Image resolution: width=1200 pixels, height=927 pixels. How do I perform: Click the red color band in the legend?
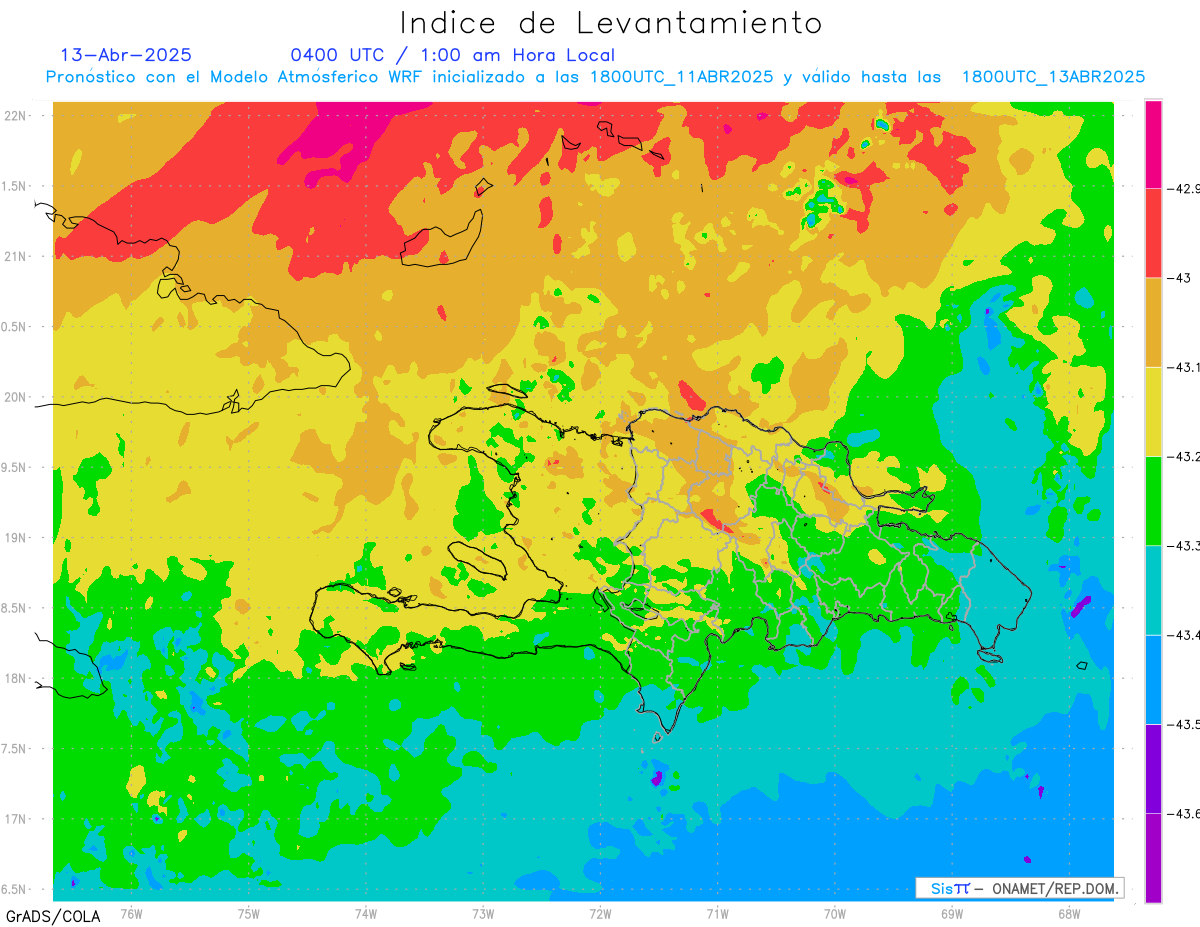click(1153, 233)
